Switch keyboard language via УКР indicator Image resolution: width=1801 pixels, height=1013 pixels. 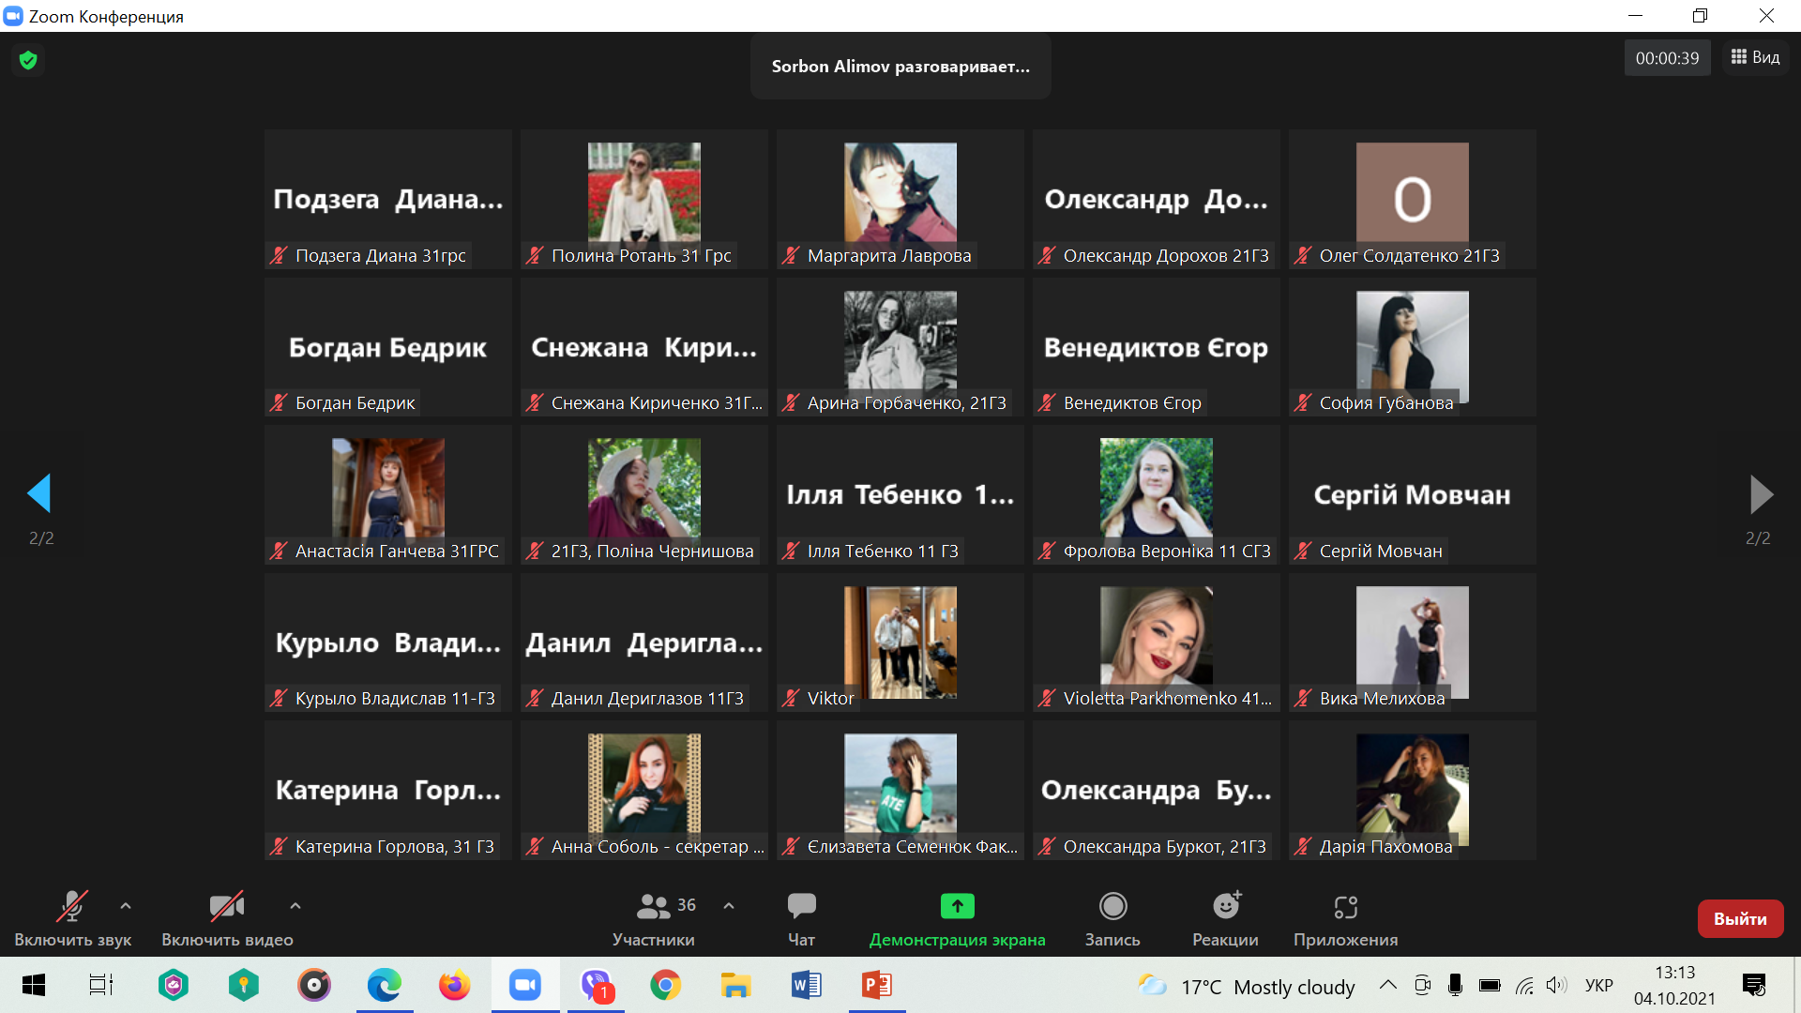pyautogui.click(x=1599, y=986)
